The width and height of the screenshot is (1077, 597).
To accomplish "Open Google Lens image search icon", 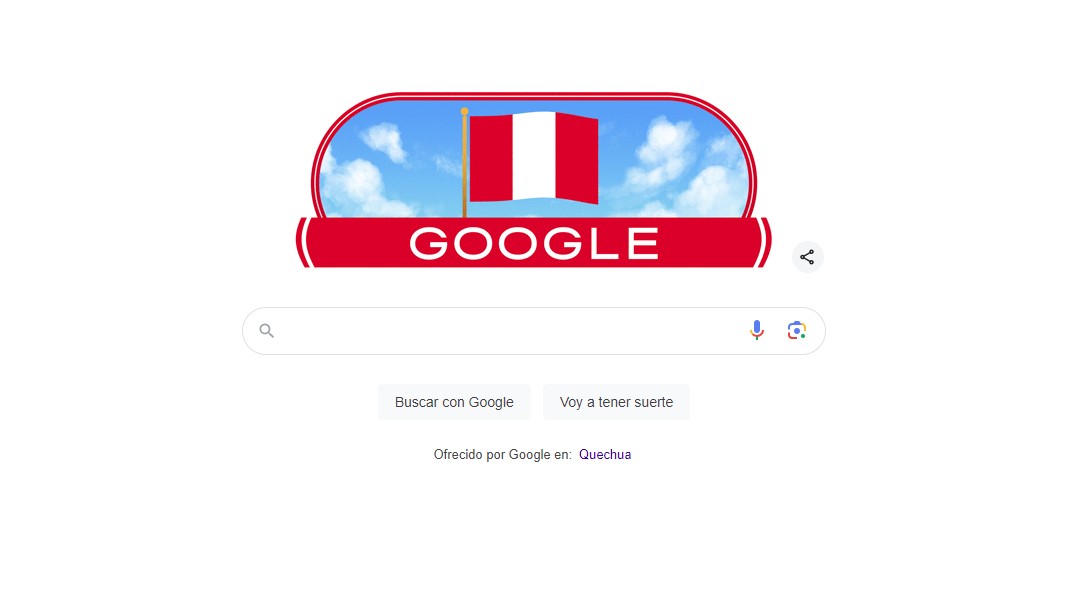I will [796, 330].
